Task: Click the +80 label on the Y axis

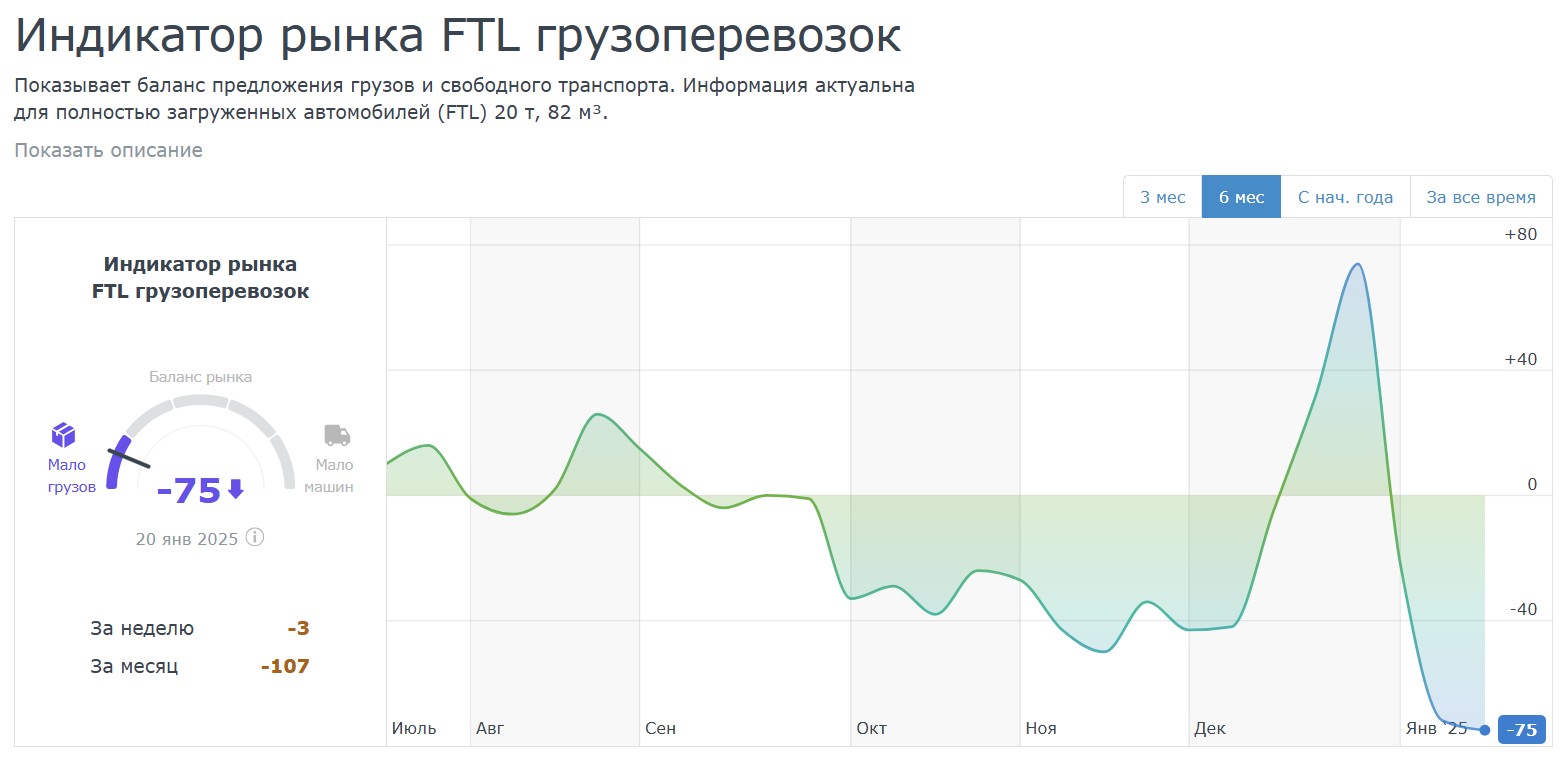Action: [x=1520, y=235]
